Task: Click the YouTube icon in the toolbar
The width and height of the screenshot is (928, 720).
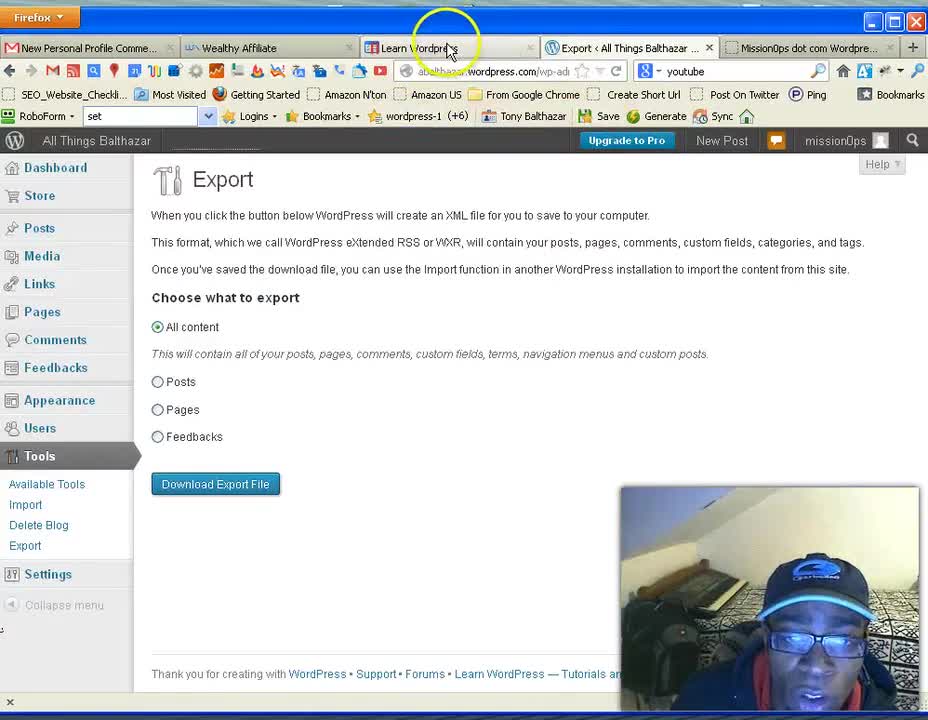Action: 380,71
